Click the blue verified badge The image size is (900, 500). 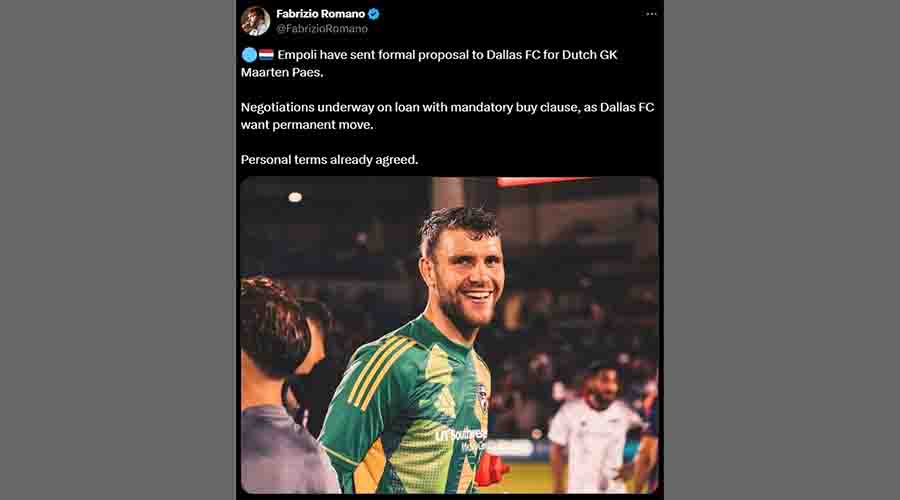click(x=374, y=14)
